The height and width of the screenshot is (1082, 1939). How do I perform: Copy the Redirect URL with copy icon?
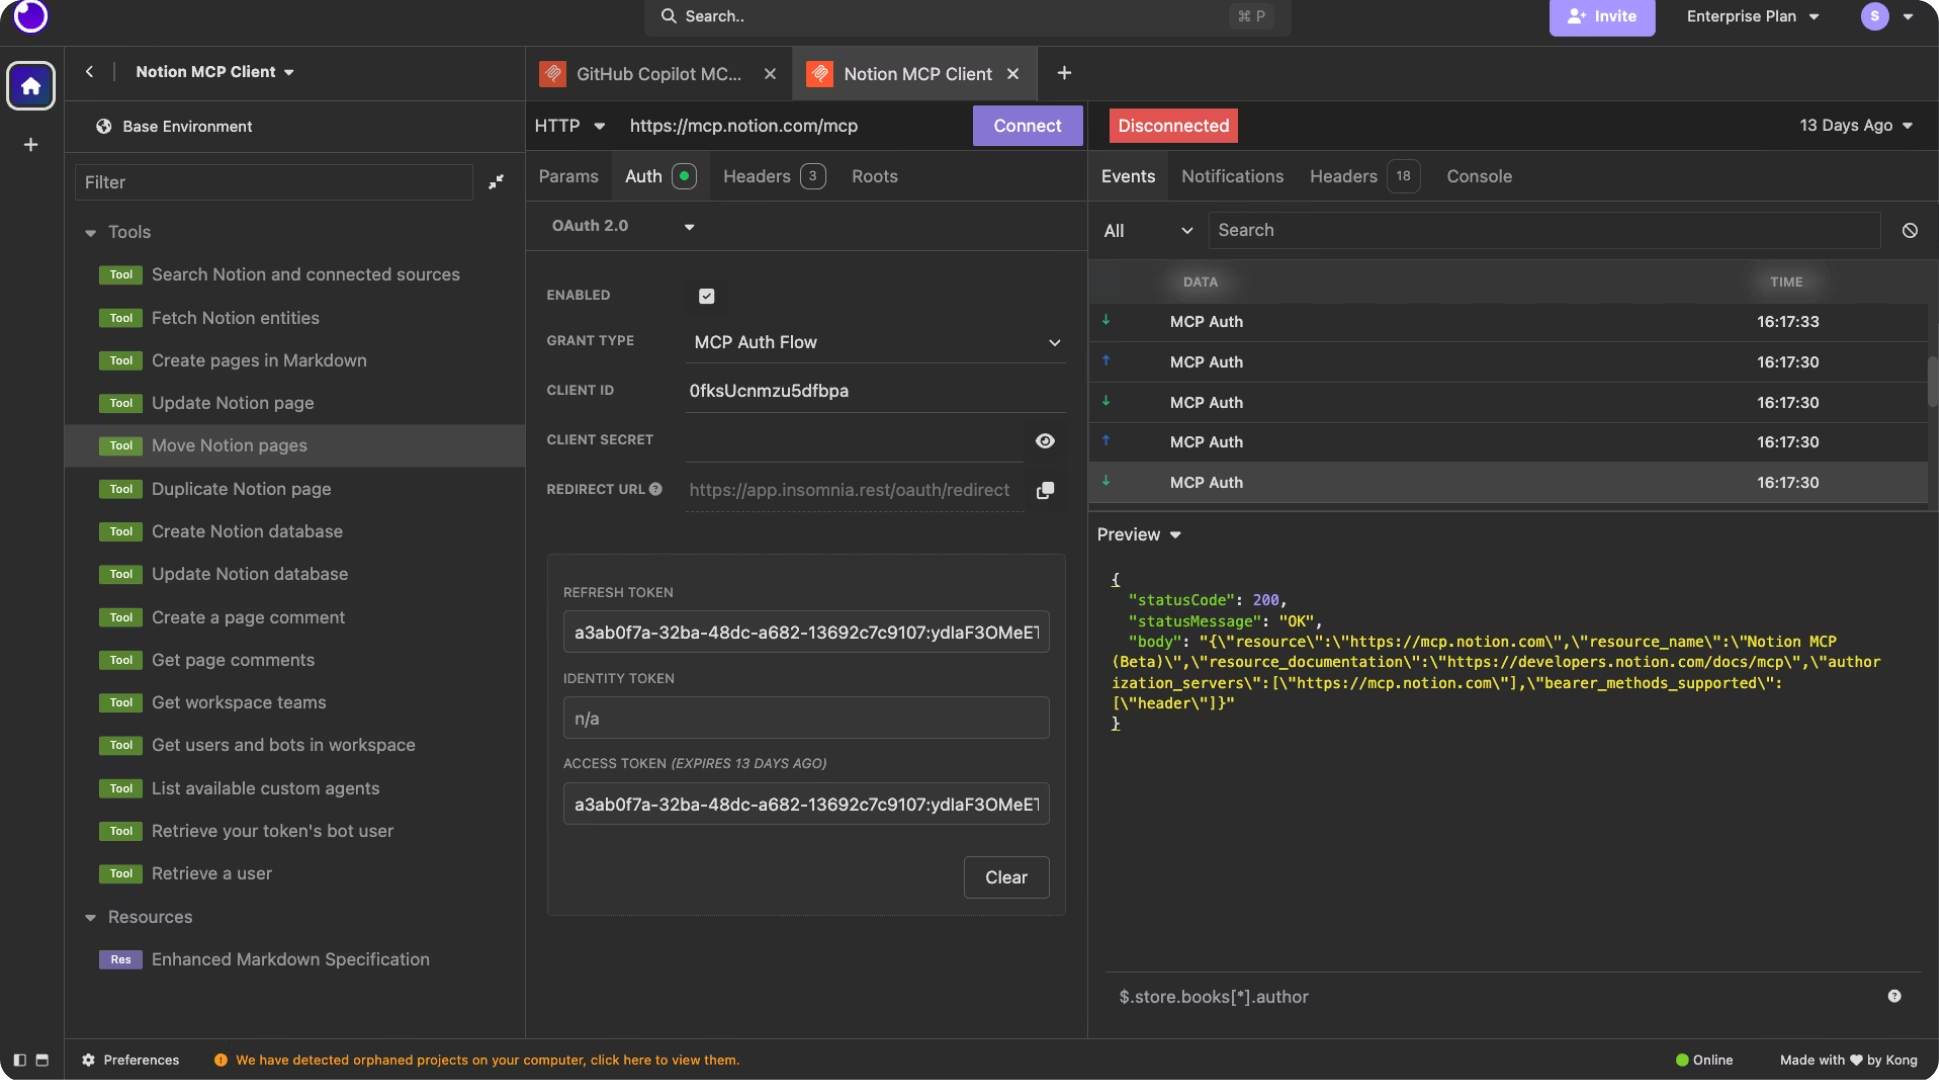click(1045, 490)
